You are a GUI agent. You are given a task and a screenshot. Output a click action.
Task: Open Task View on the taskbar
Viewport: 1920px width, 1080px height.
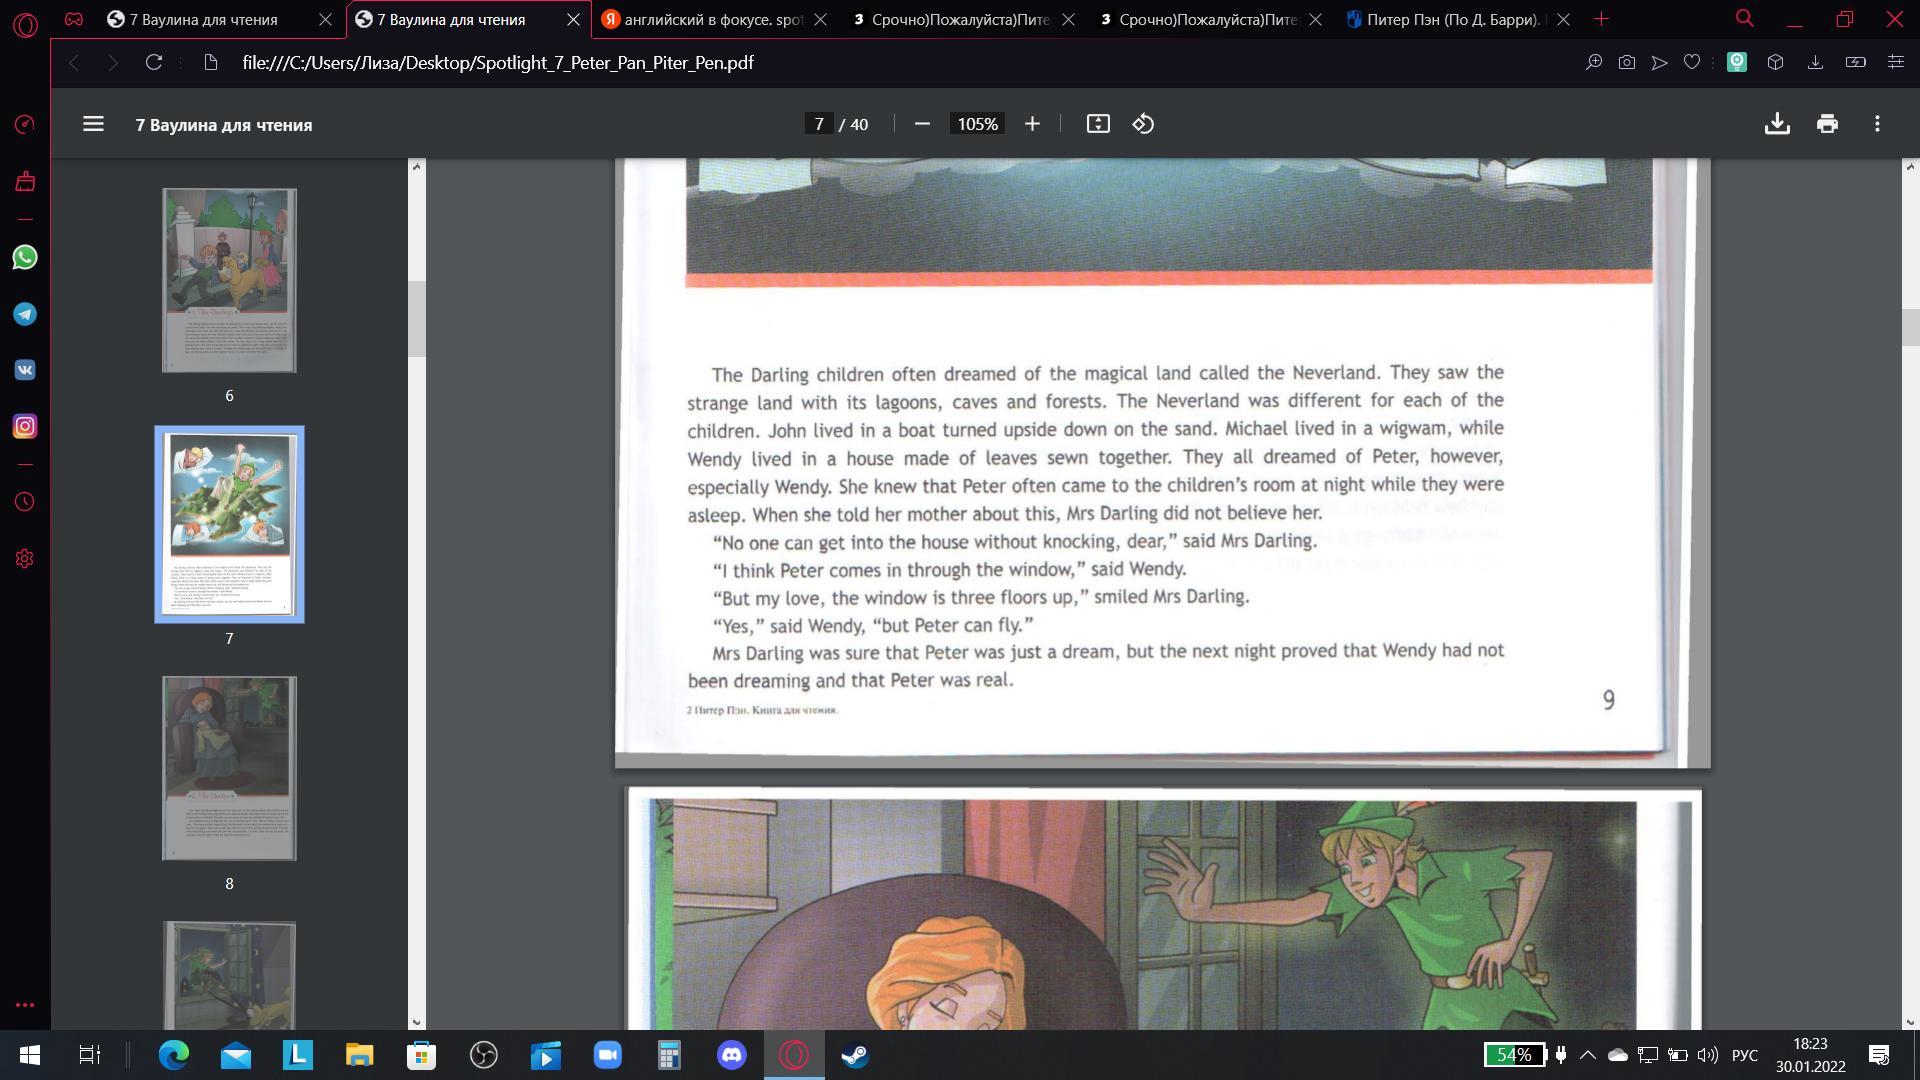point(90,1055)
